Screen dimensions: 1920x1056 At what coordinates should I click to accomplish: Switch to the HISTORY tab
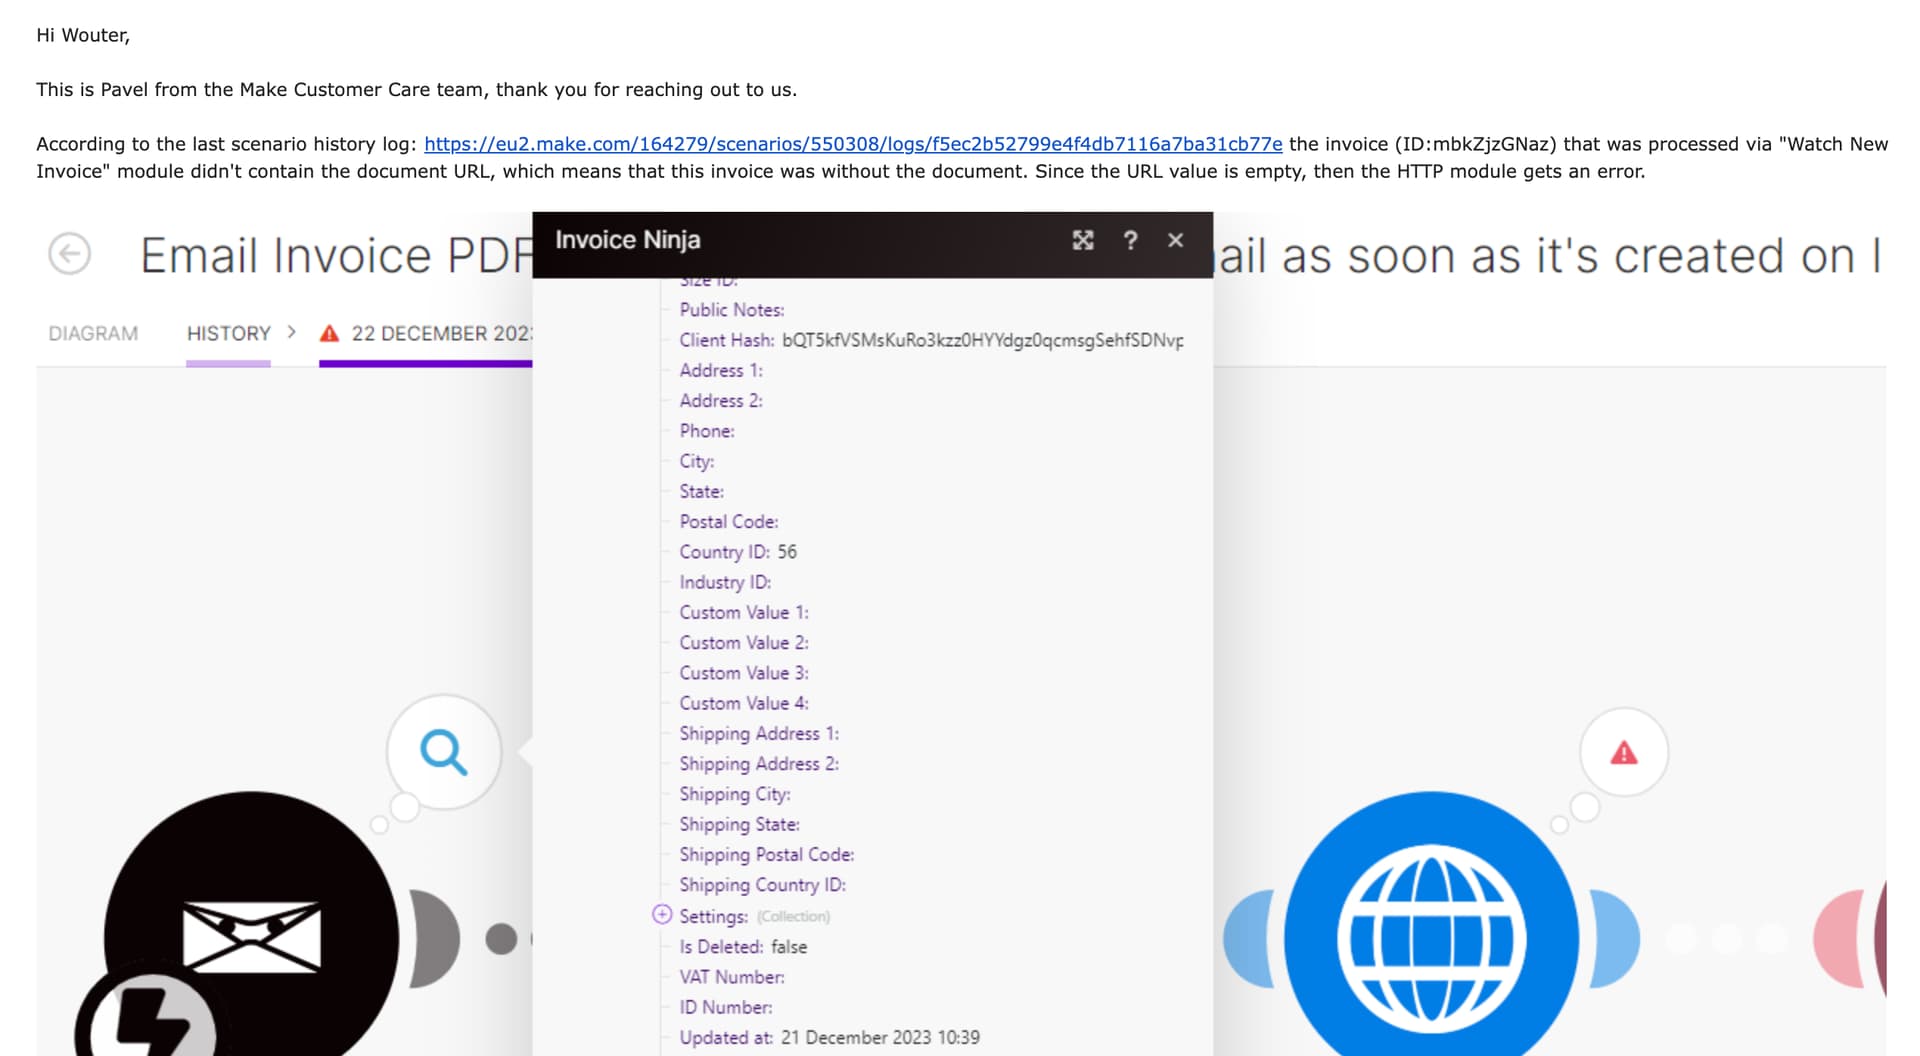click(x=228, y=334)
